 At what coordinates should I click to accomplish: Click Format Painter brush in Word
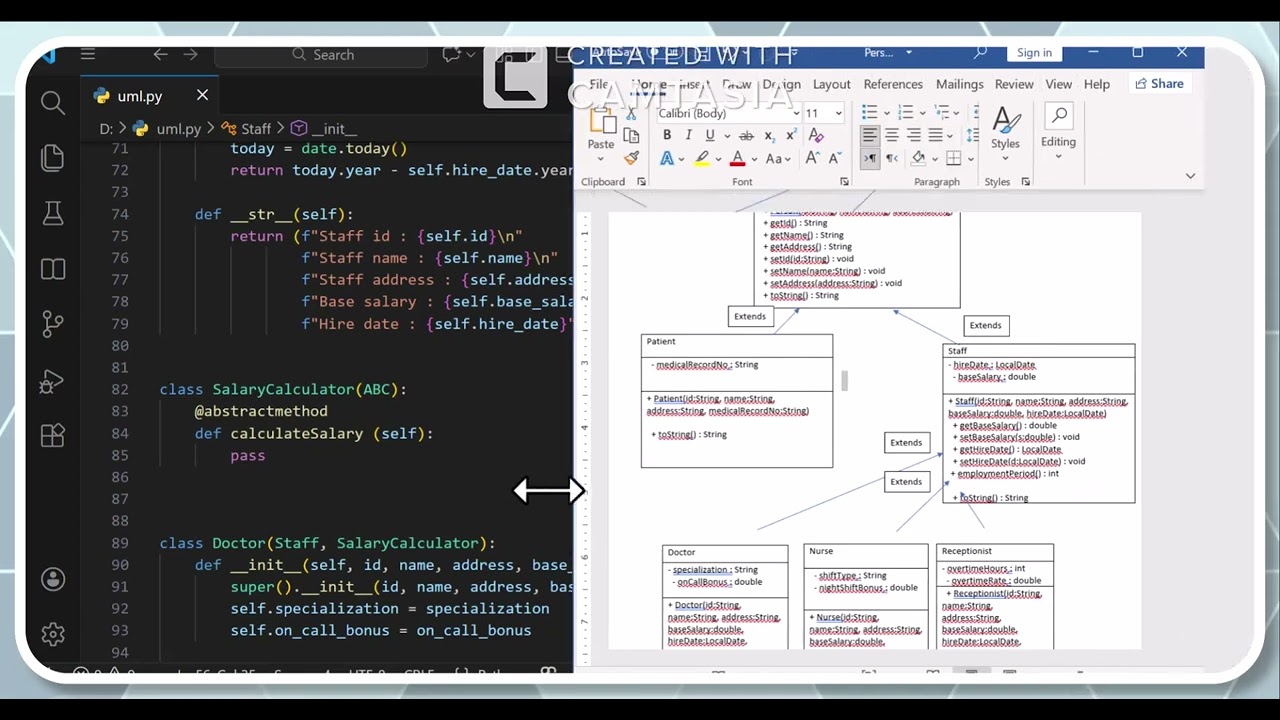(x=631, y=158)
